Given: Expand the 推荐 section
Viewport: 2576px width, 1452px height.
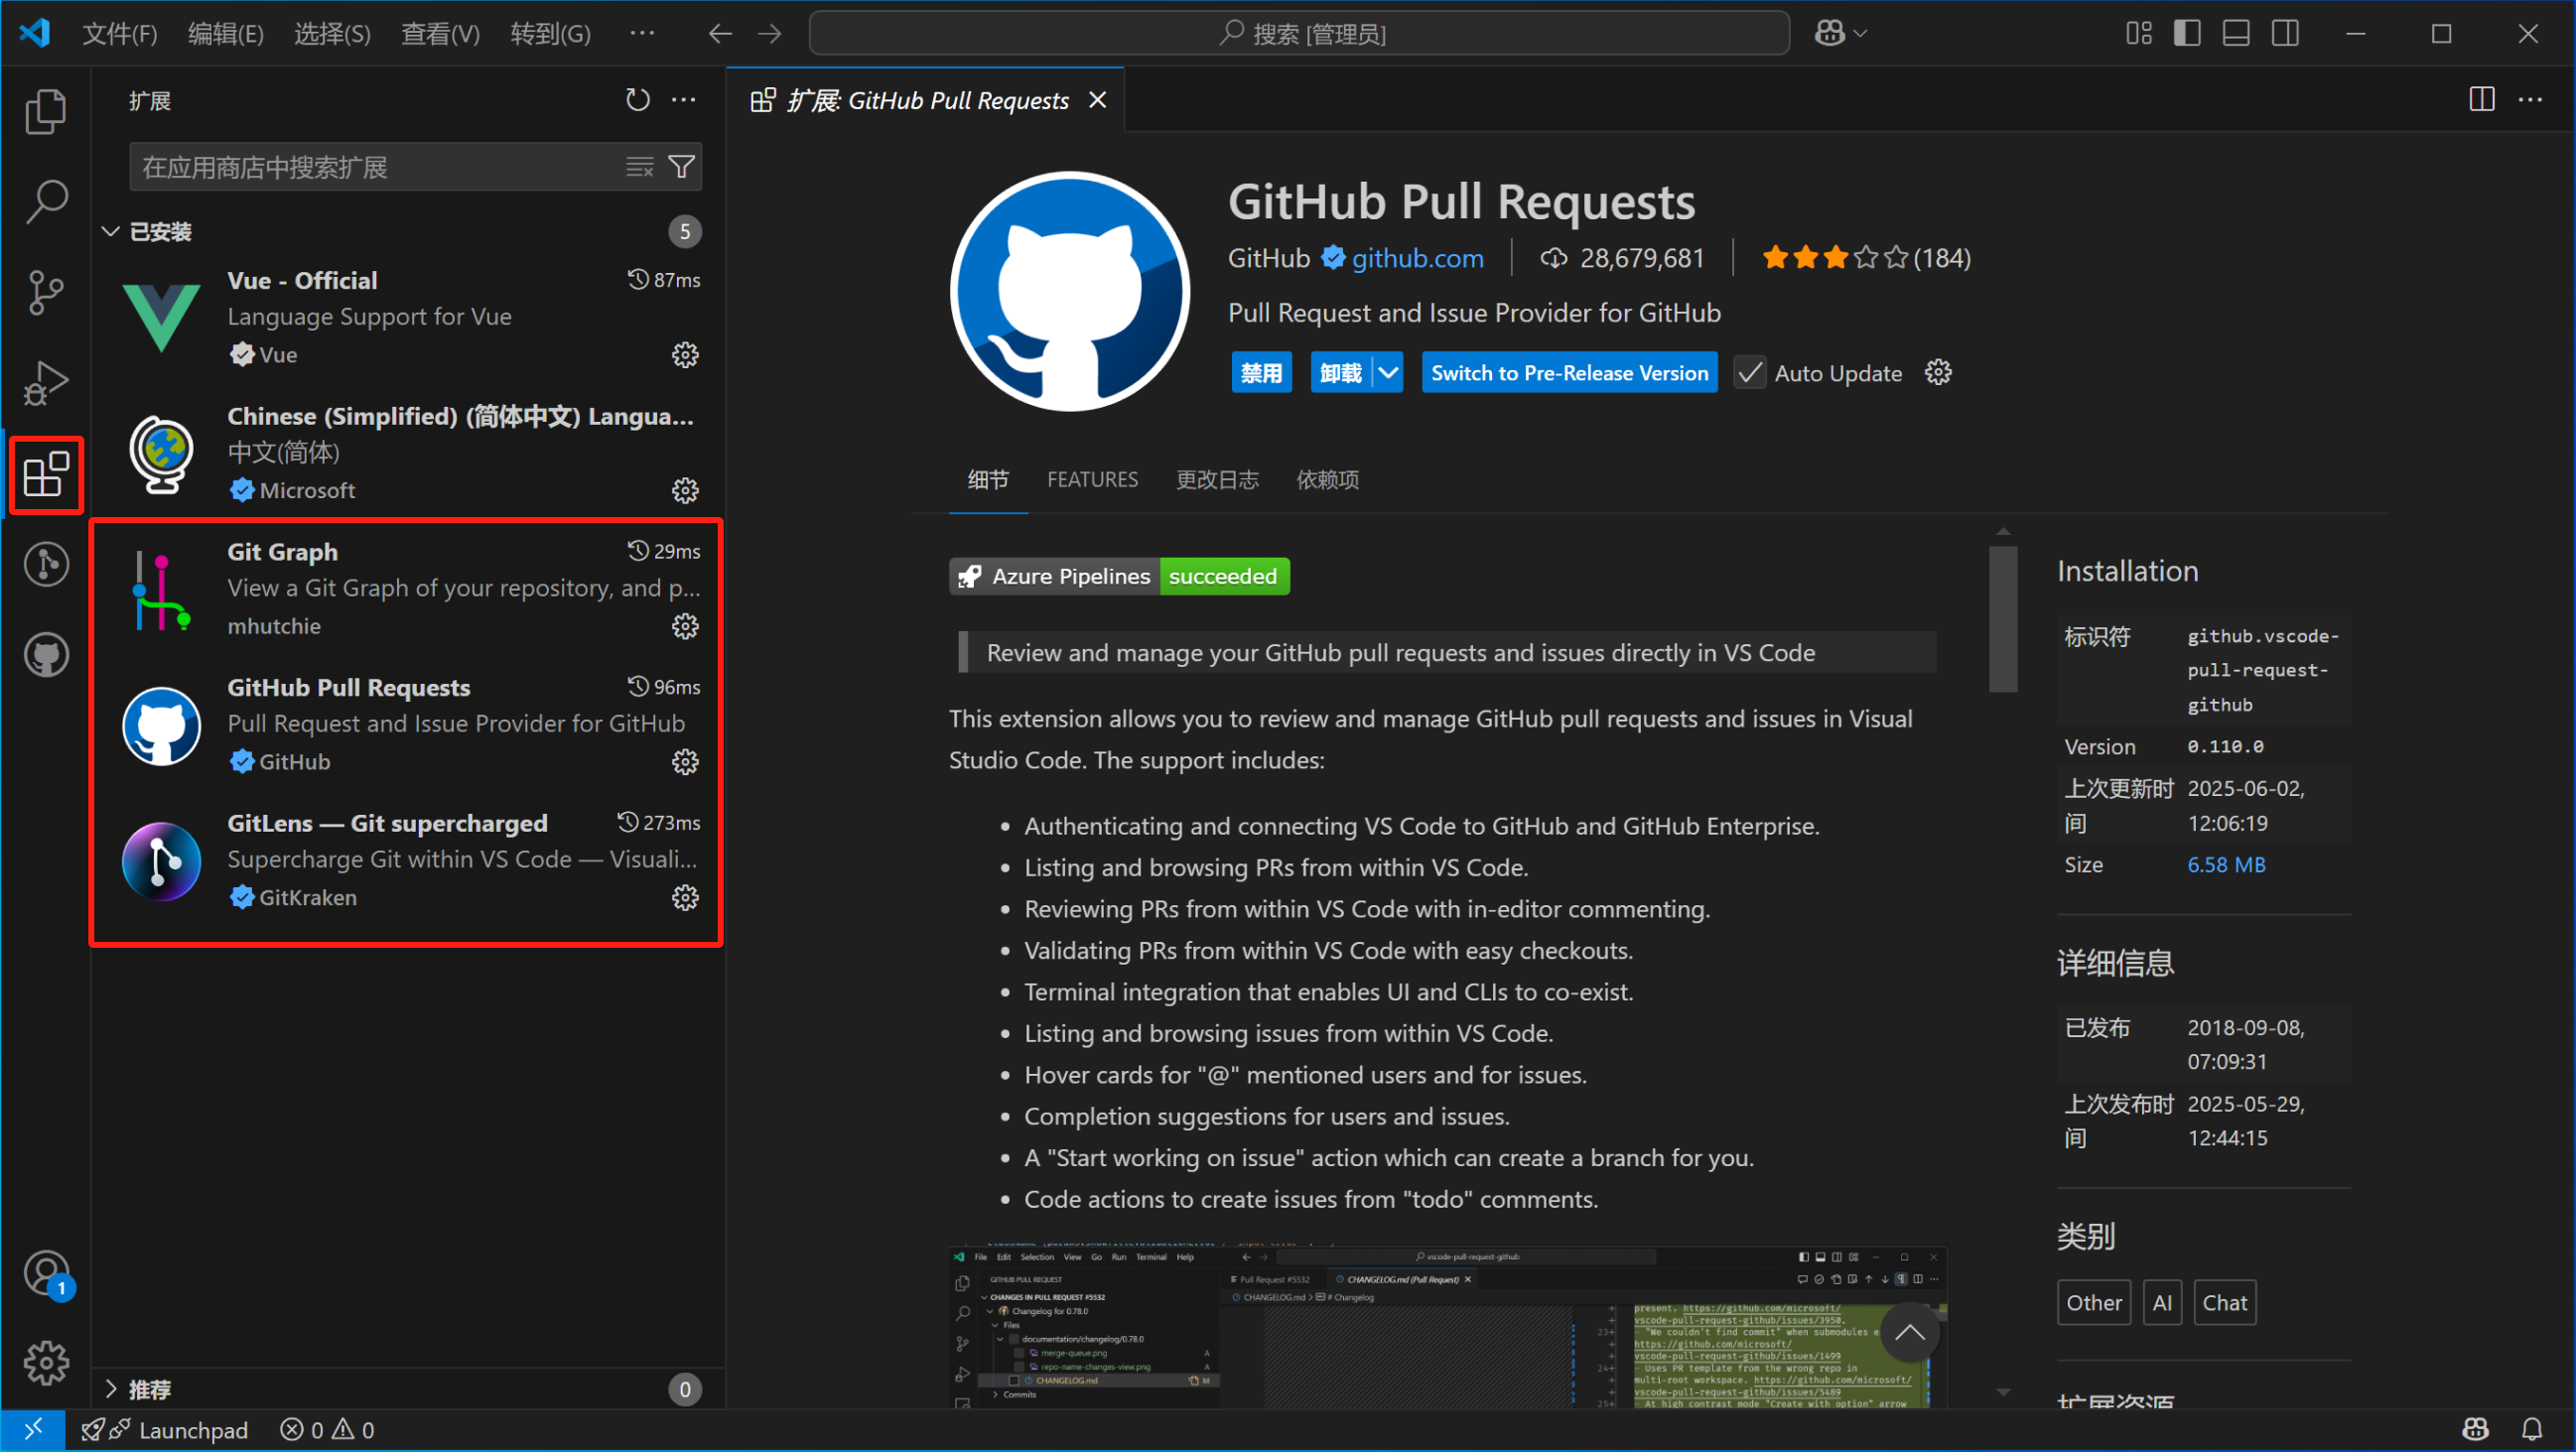Looking at the screenshot, I should click(111, 1389).
